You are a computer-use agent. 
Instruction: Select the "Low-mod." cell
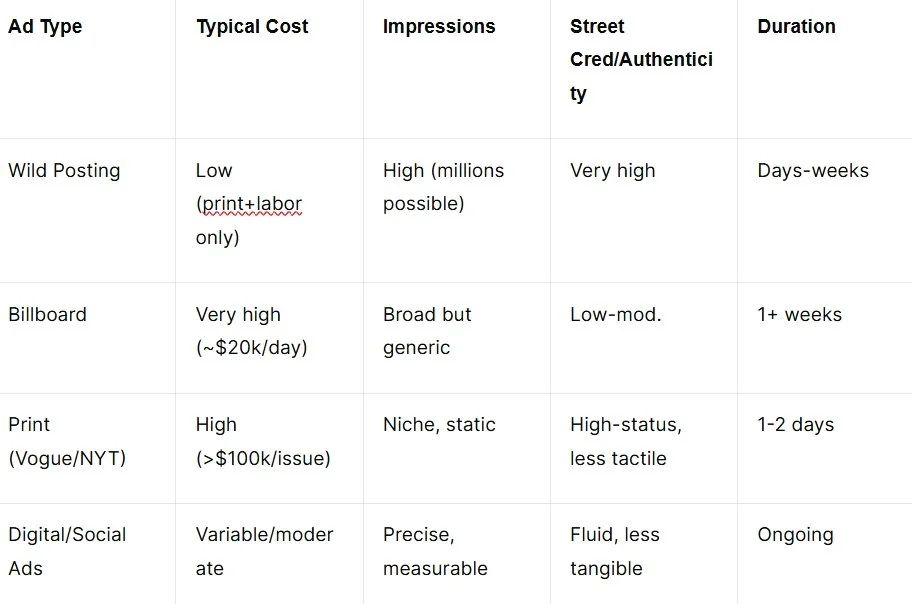pos(616,314)
